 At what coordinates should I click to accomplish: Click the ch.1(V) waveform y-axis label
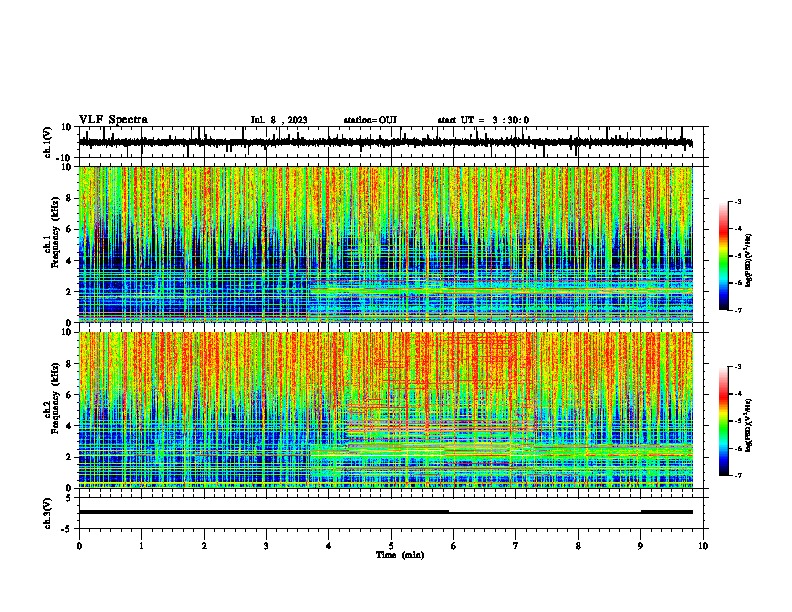coord(48,142)
